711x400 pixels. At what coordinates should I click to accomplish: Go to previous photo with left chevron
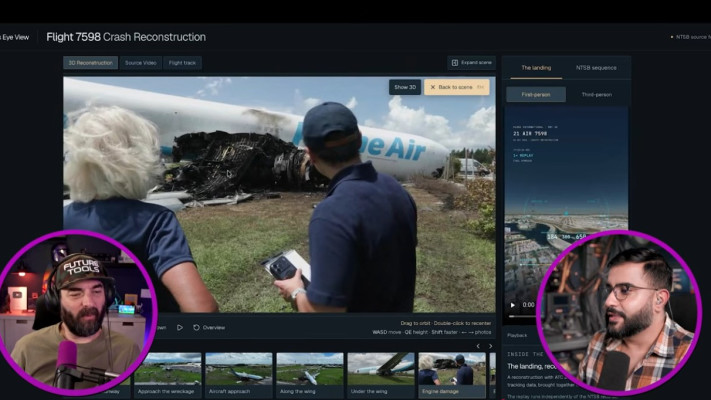pos(478,346)
